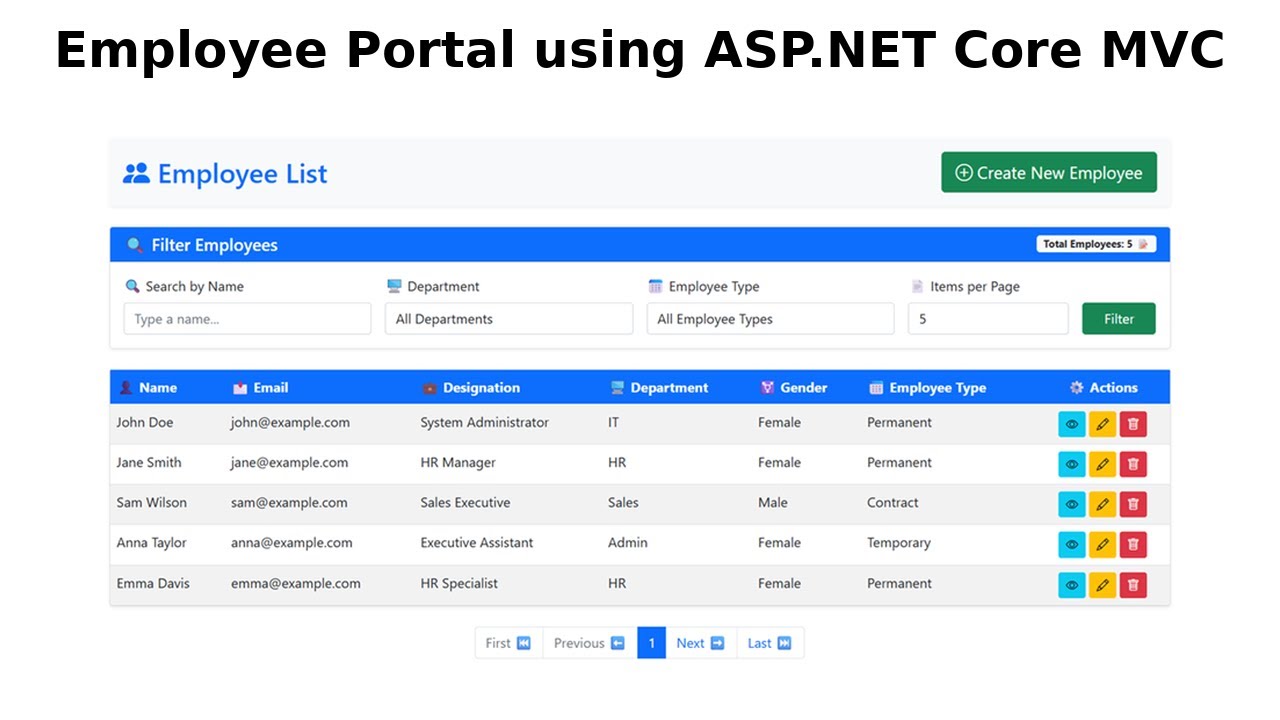Viewport: 1280px width, 720px height.
Task: Click the Name column header
Action: (x=148, y=388)
